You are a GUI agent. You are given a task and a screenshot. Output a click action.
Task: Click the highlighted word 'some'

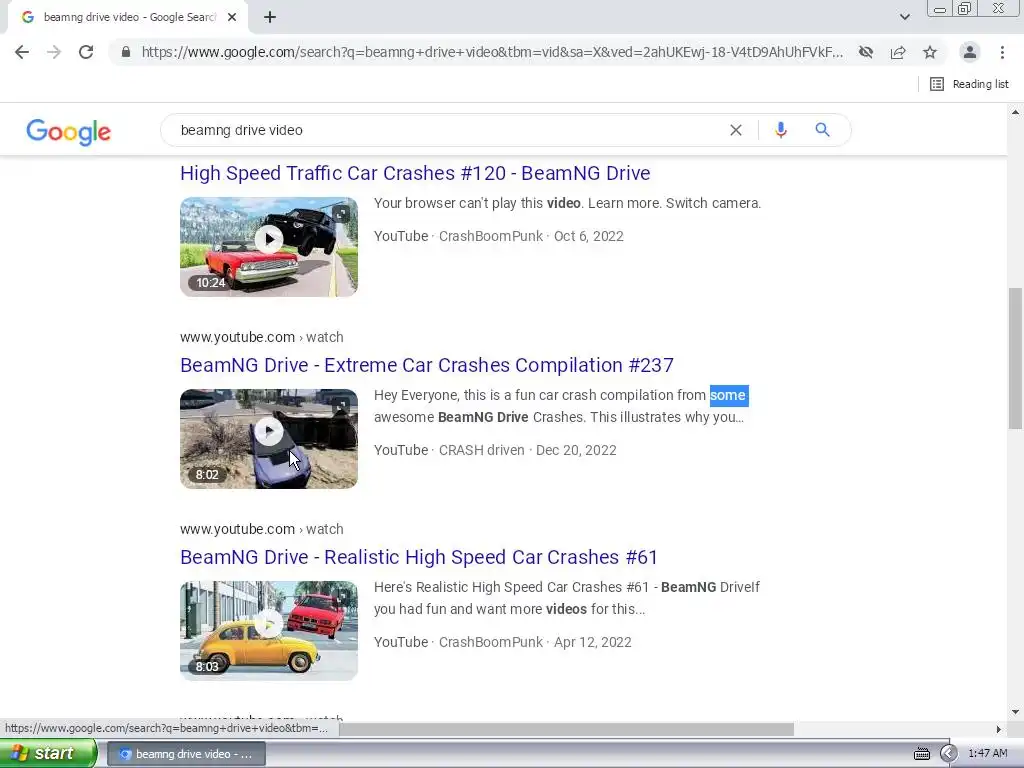[x=728, y=395]
